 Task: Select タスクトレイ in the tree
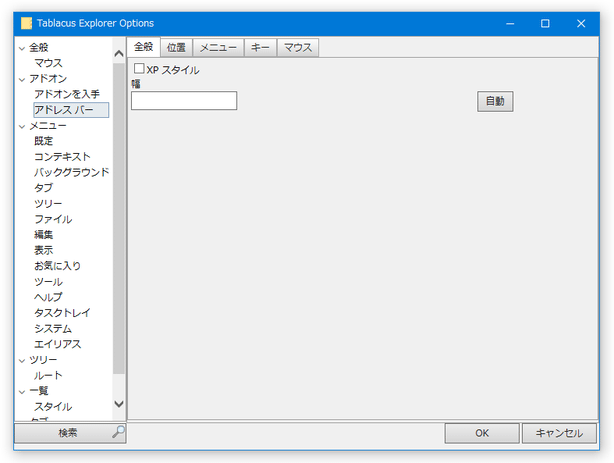[x=62, y=313]
